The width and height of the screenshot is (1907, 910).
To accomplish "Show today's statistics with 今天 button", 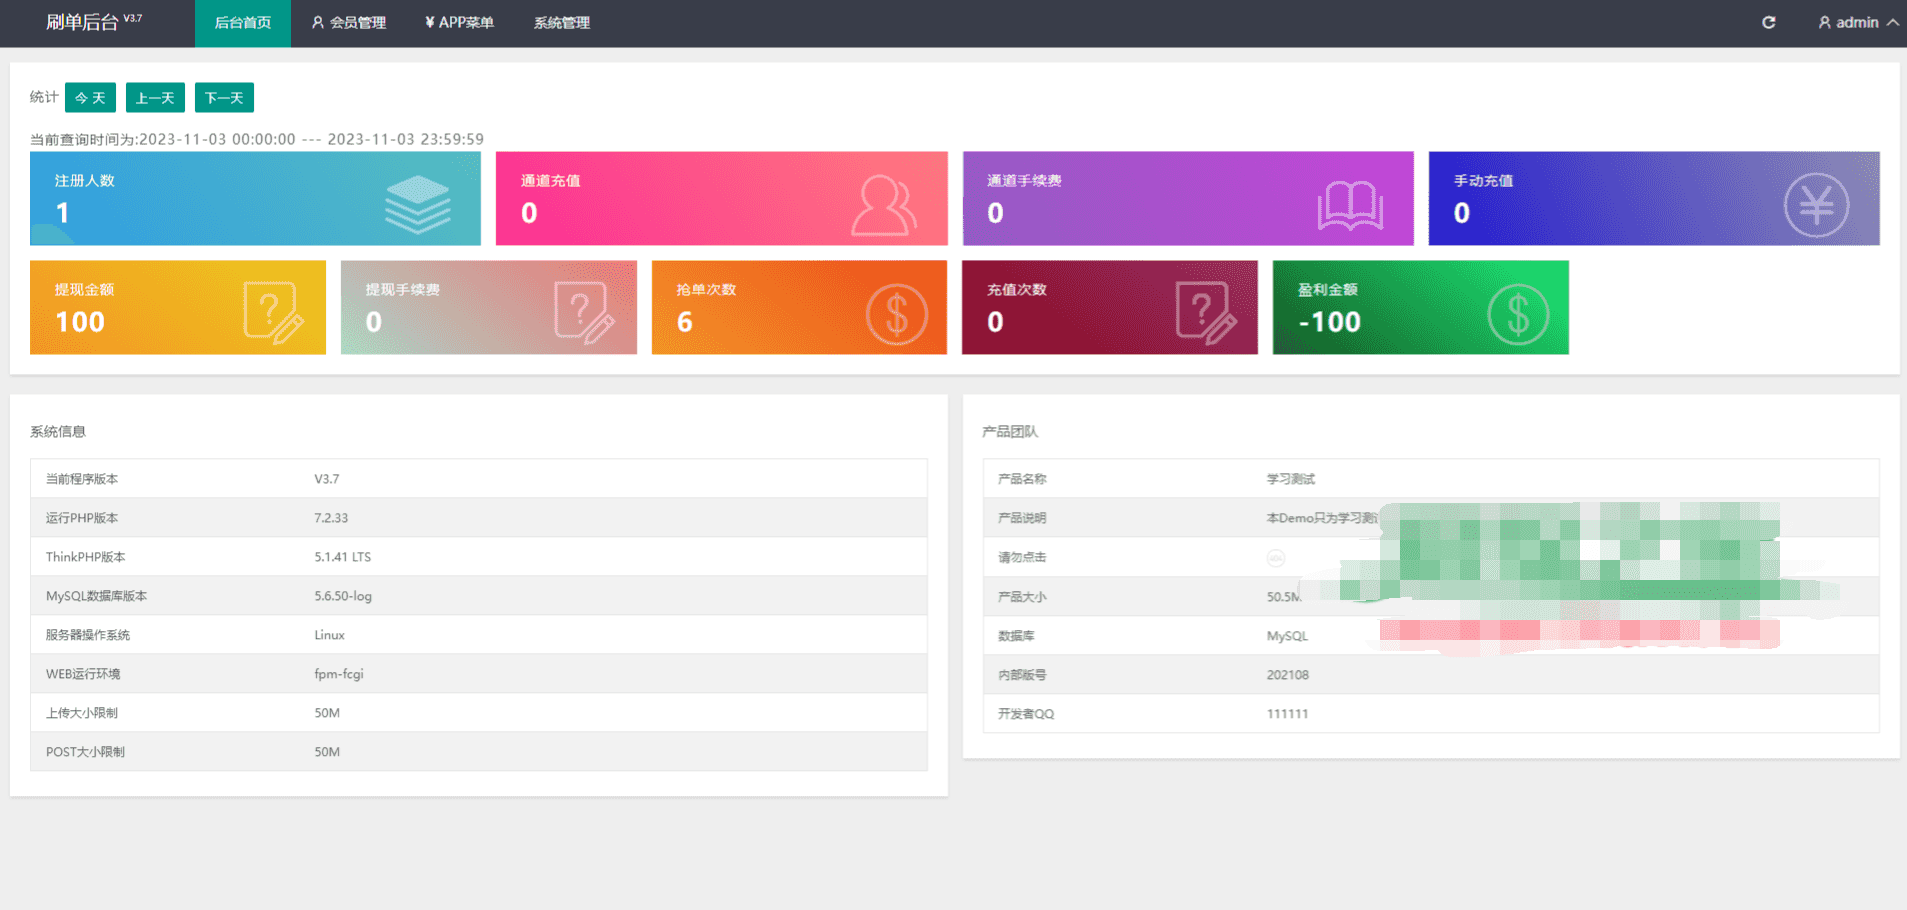I will pos(90,98).
